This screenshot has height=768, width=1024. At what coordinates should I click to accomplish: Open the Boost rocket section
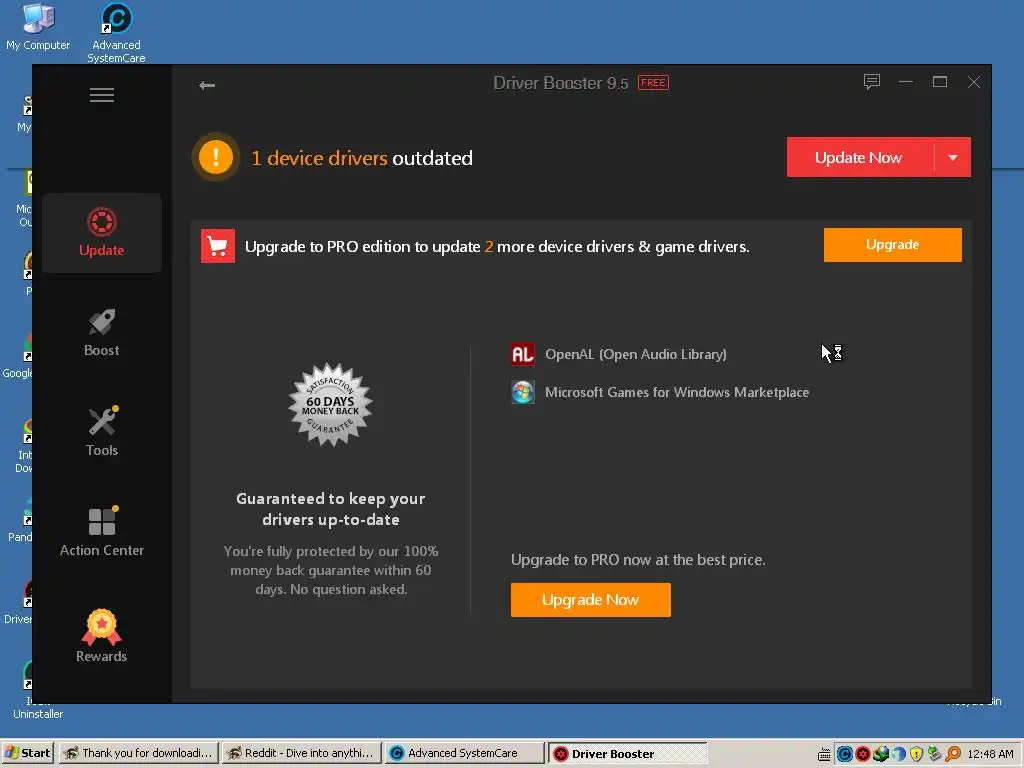pos(102,332)
